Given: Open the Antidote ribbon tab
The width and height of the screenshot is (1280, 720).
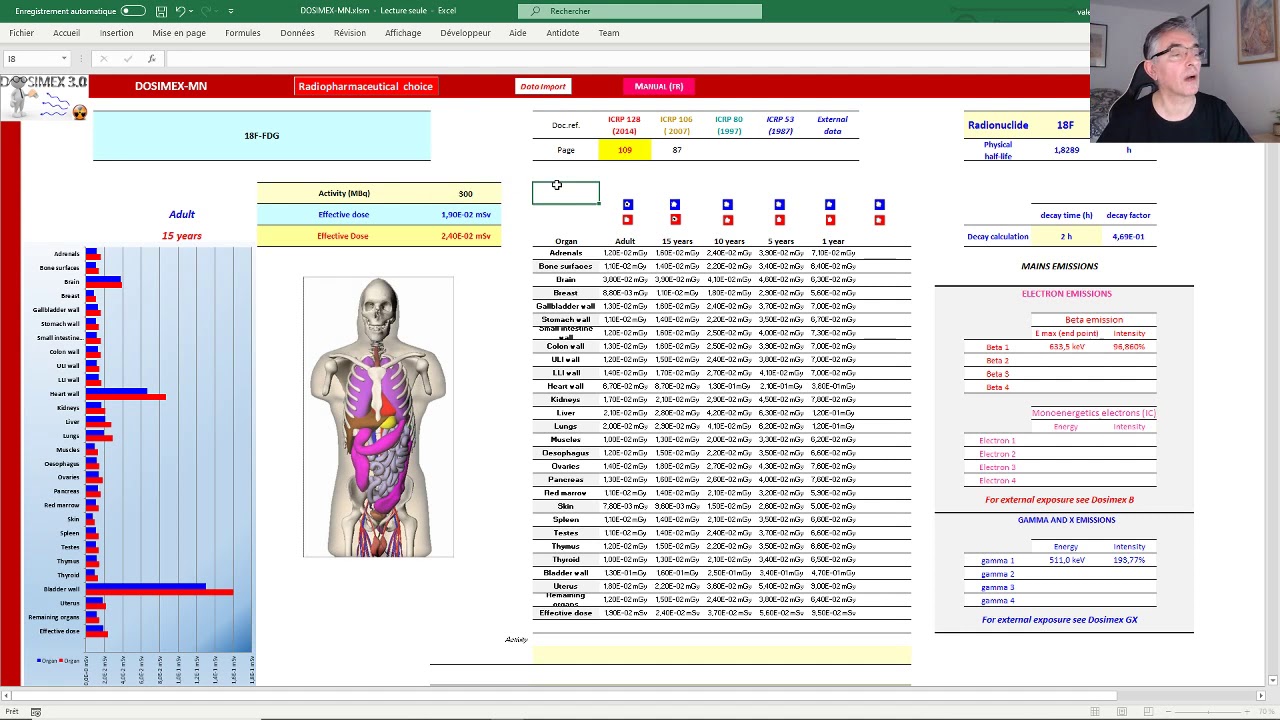Looking at the screenshot, I should [562, 33].
